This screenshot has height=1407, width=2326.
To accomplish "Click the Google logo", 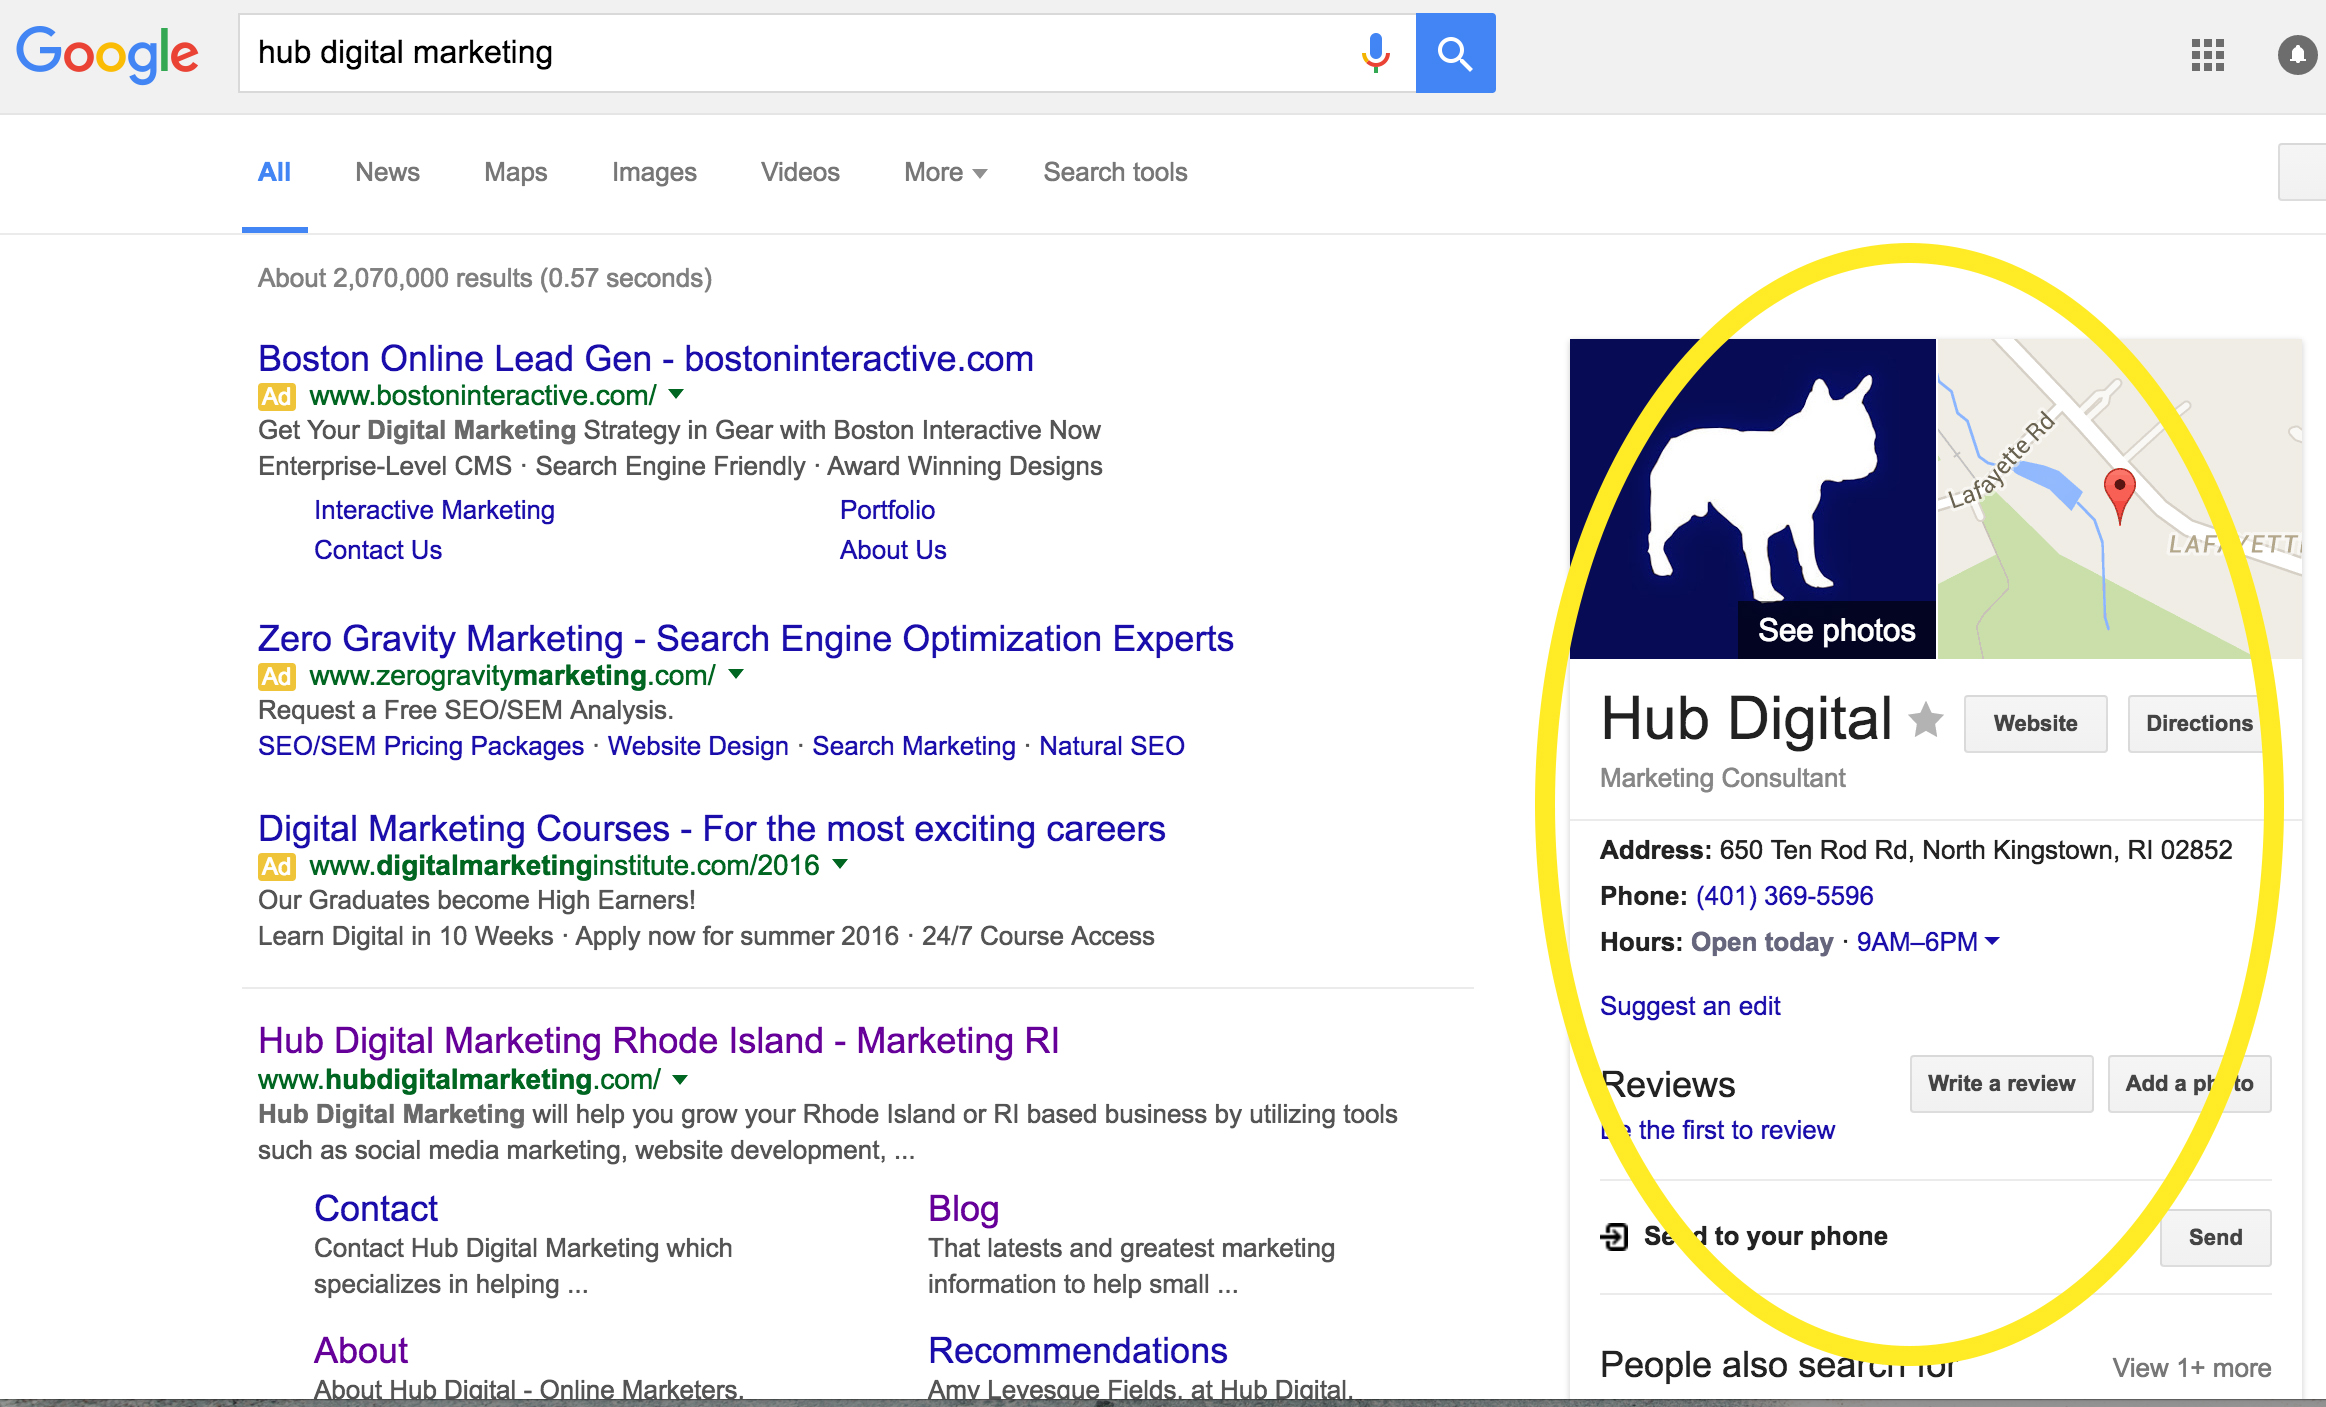I will (107, 53).
